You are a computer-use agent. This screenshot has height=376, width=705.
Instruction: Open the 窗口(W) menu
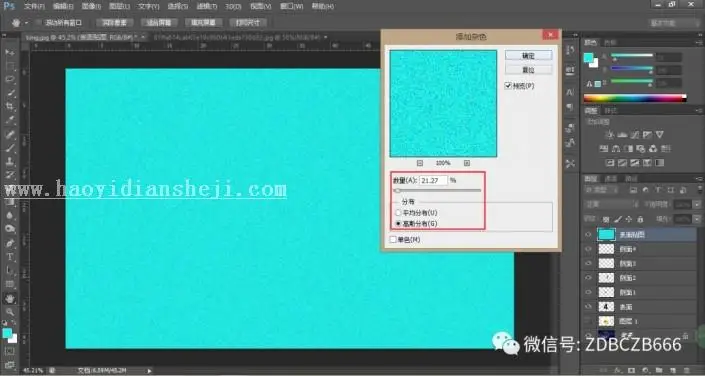[291, 6]
